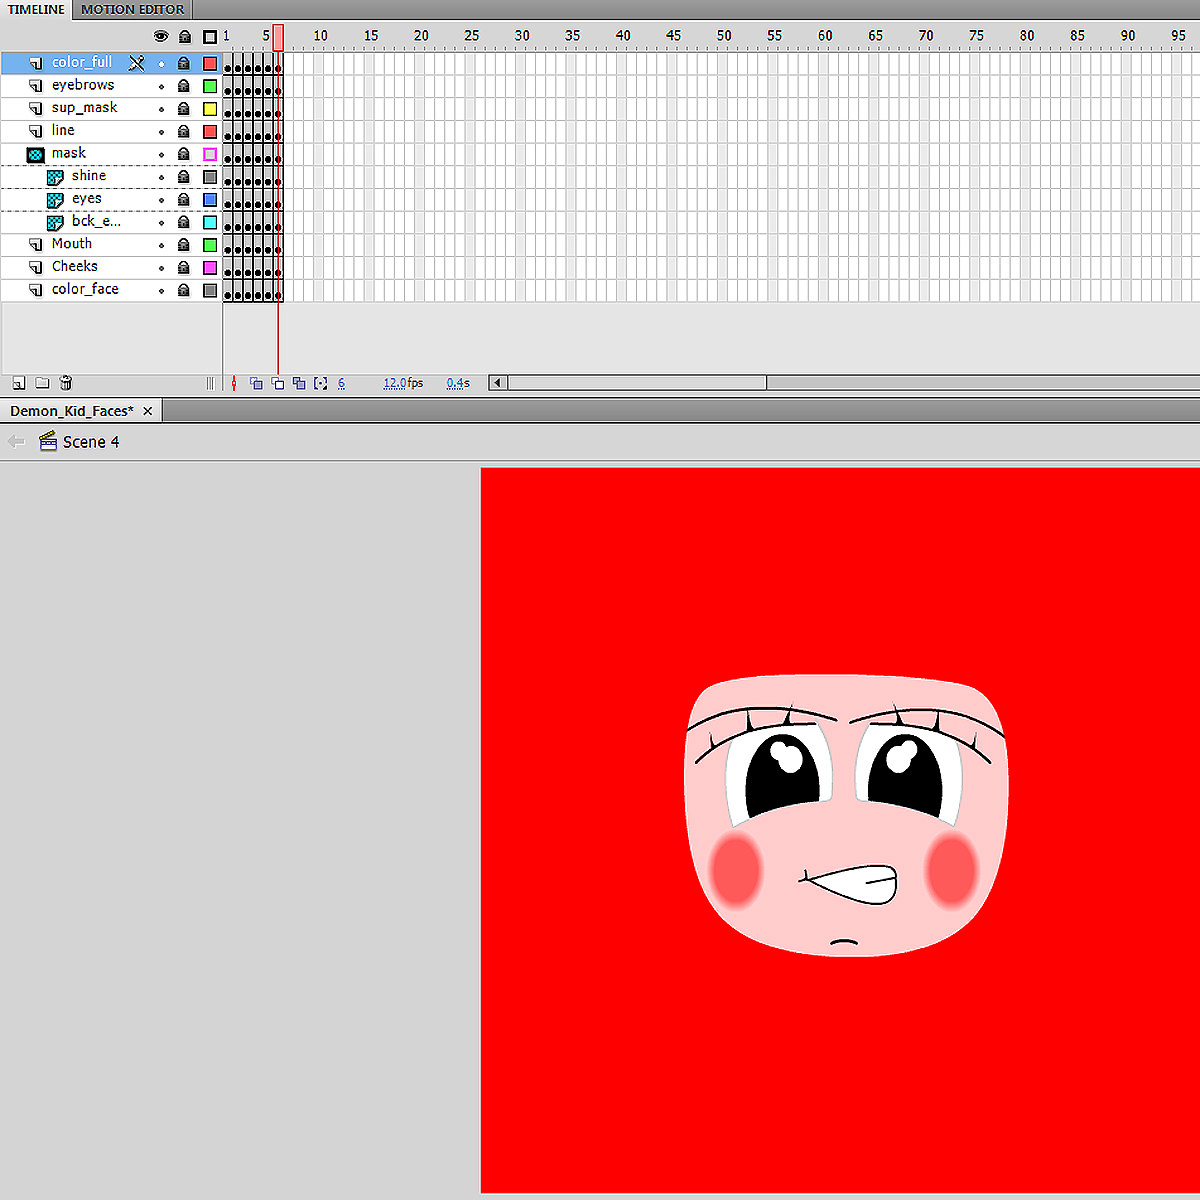Switch to the MOTION EDITOR tab

click(133, 9)
